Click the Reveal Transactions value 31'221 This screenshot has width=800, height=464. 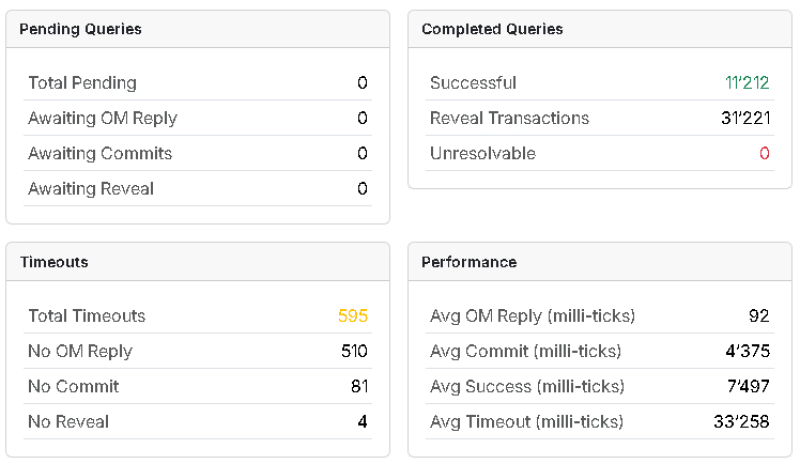pyautogui.click(x=745, y=118)
